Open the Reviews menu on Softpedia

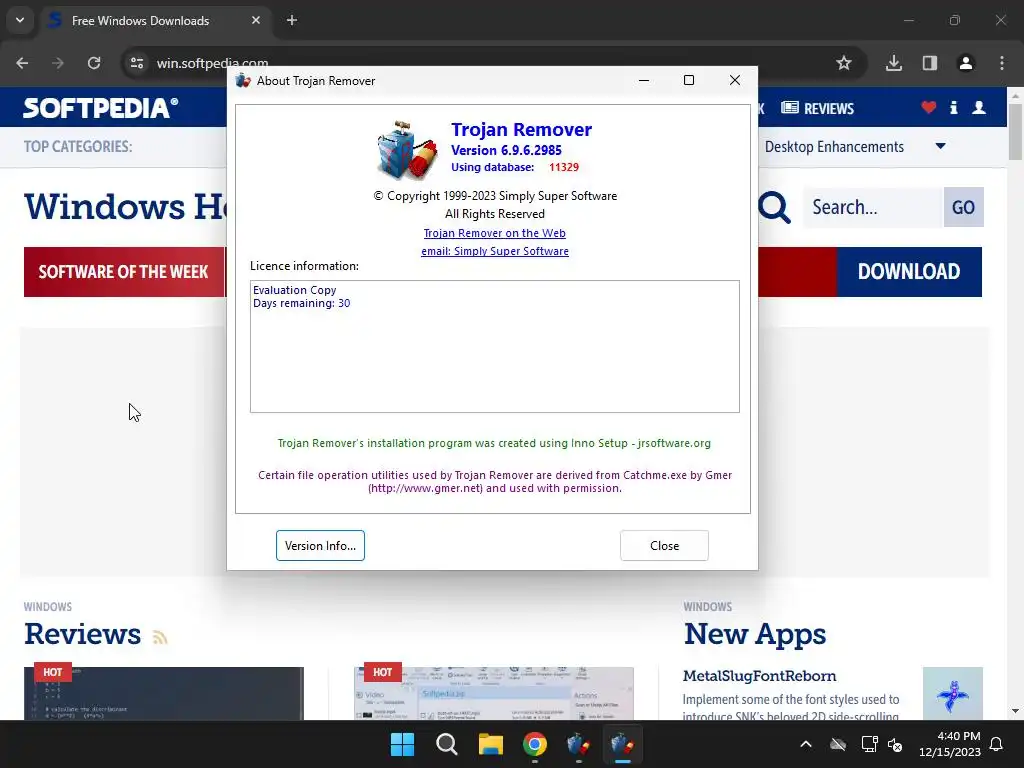[818, 108]
